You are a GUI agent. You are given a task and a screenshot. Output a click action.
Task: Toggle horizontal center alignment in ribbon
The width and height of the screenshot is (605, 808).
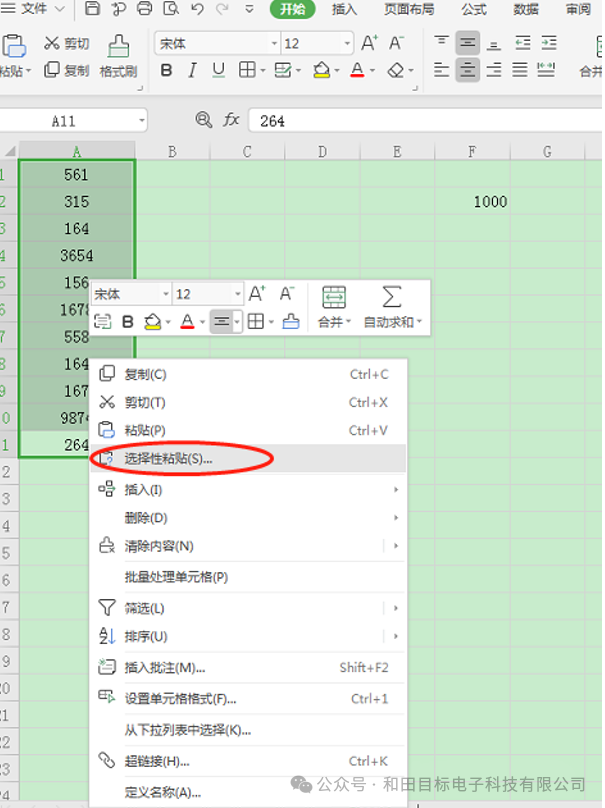click(x=467, y=70)
